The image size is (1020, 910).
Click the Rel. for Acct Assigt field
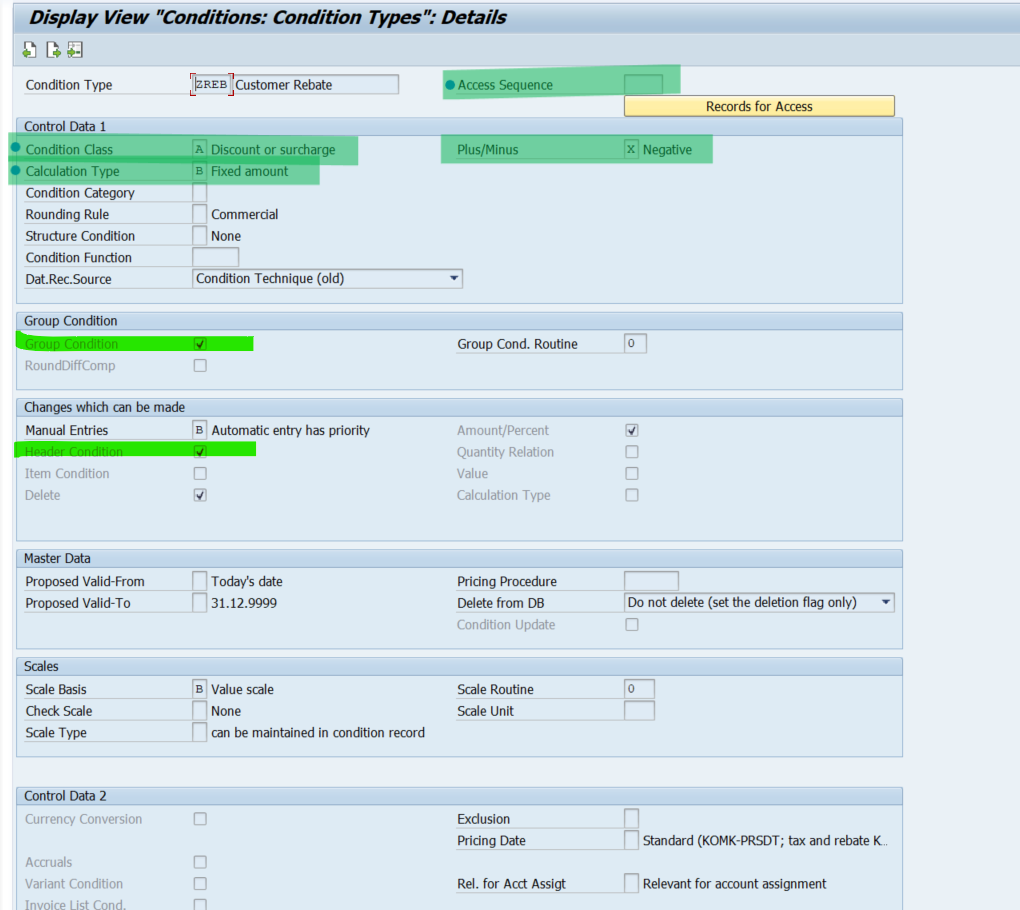point(631,883)
